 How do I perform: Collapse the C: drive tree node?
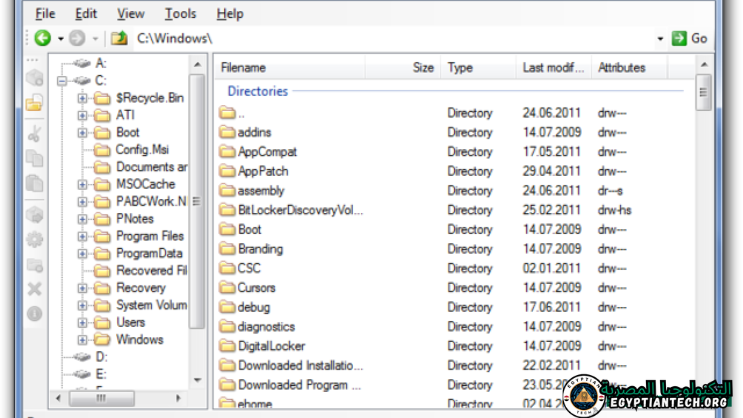[62, 81]
